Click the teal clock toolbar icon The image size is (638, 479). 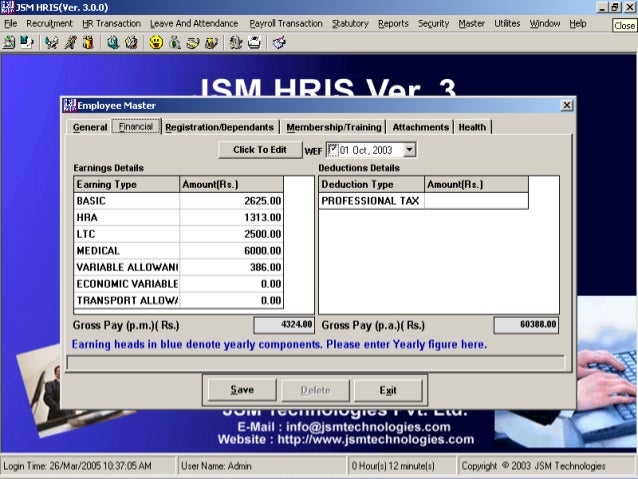(113, 42)
